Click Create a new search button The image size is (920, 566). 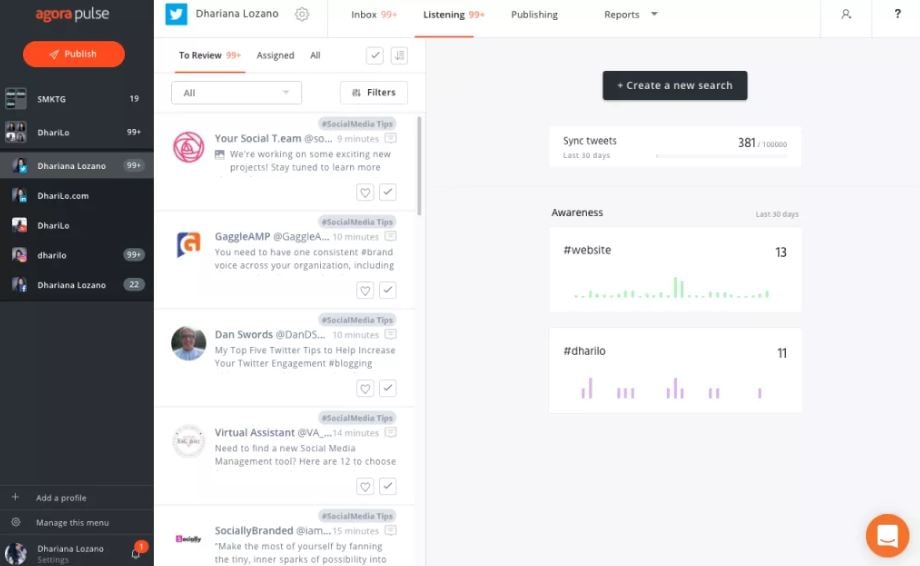tap(675, 86)
